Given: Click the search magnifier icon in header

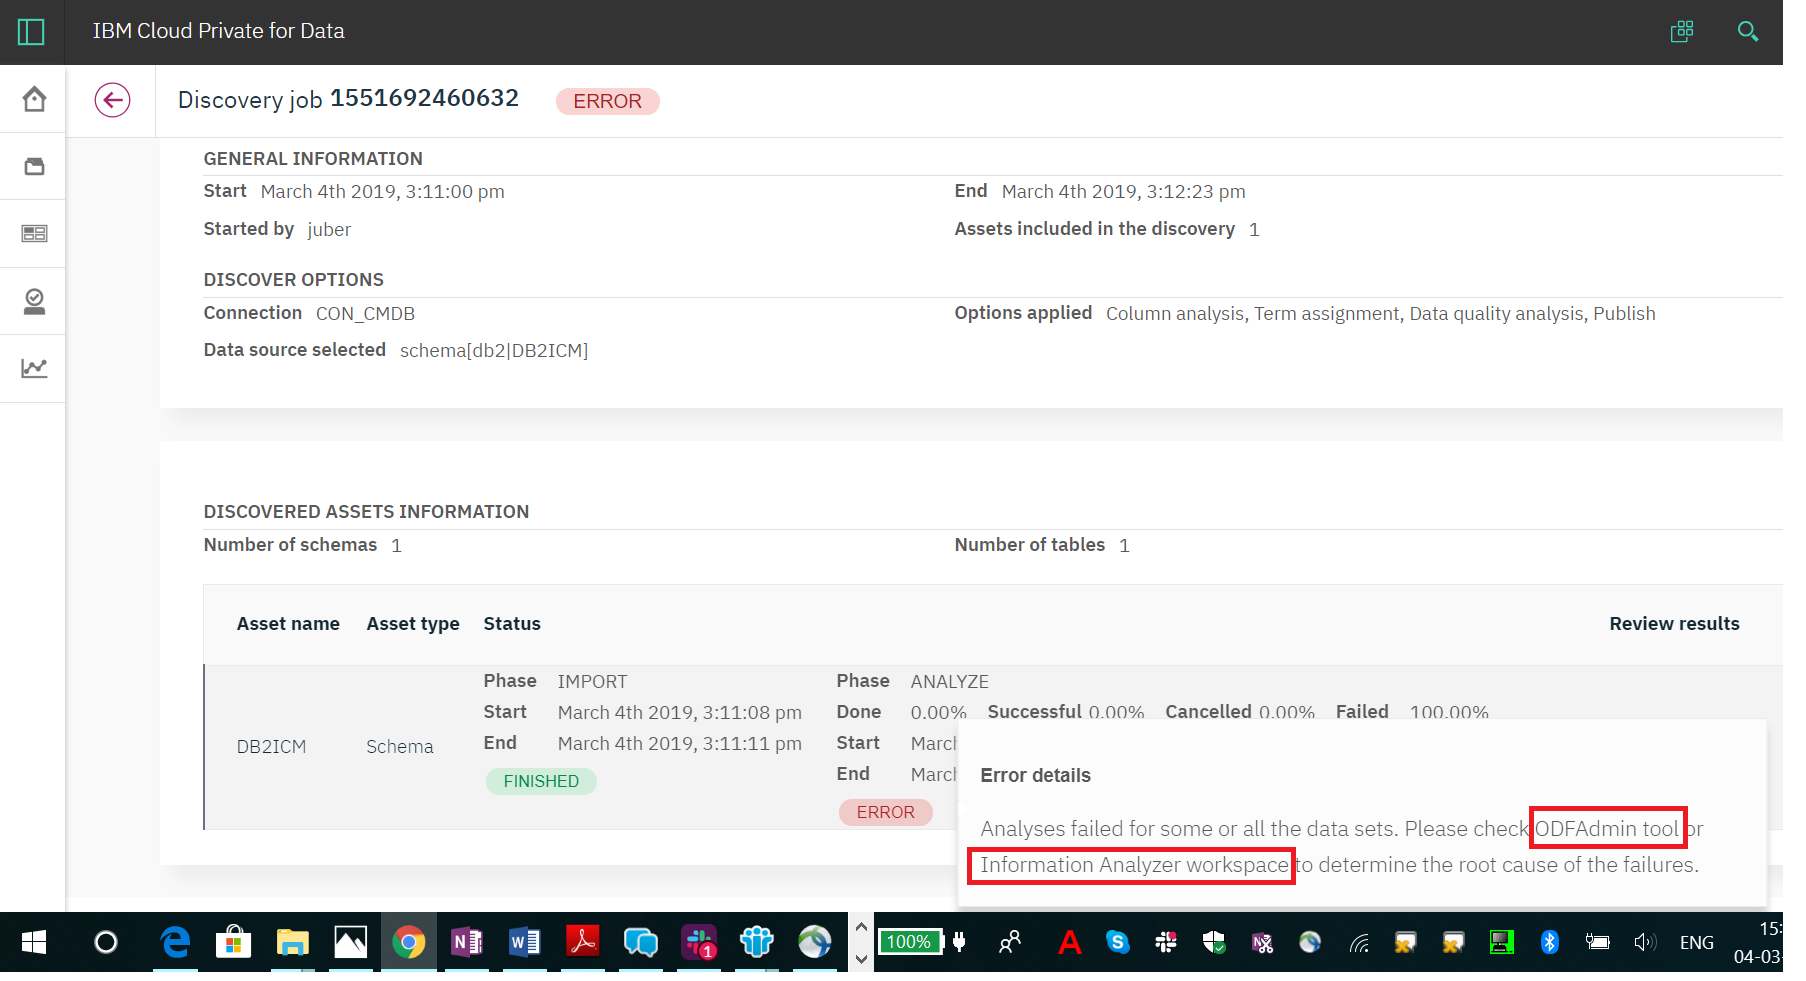Looking at the screenshot, I should 1748,31.
